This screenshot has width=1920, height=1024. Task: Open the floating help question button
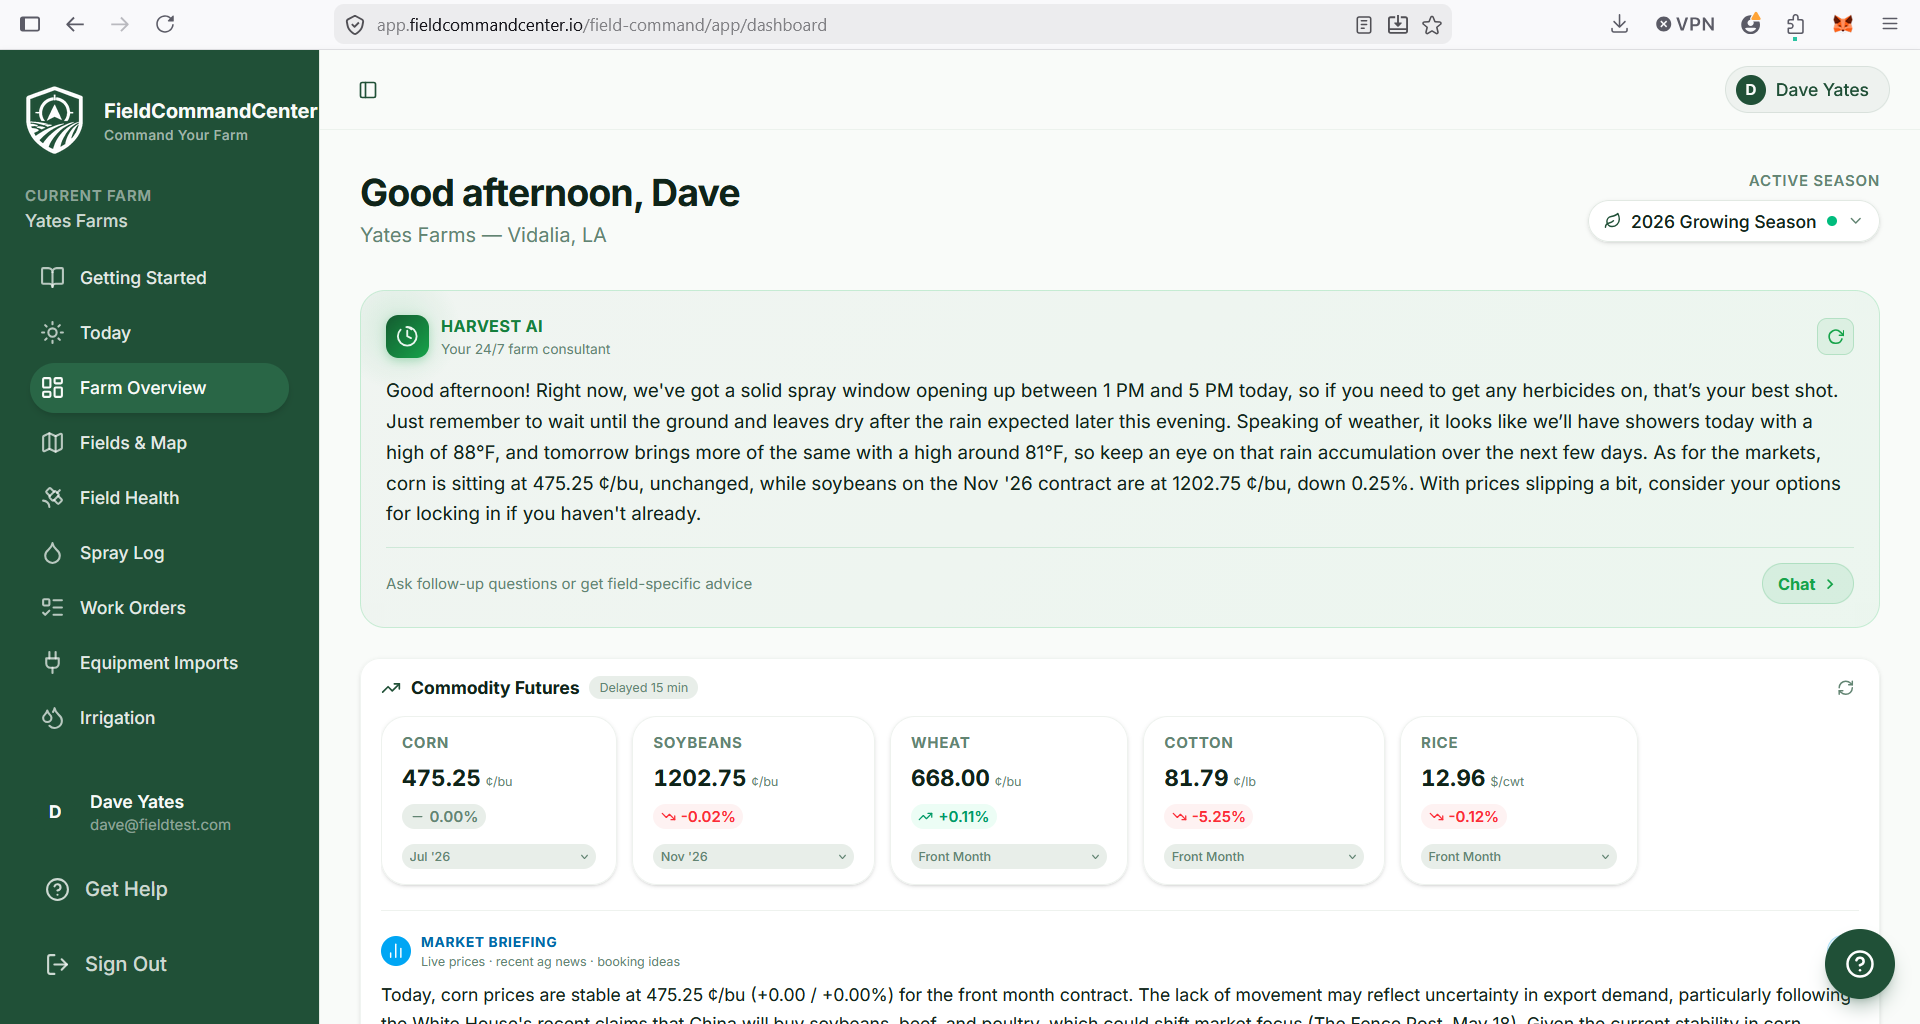click(x=1859, y=964)
